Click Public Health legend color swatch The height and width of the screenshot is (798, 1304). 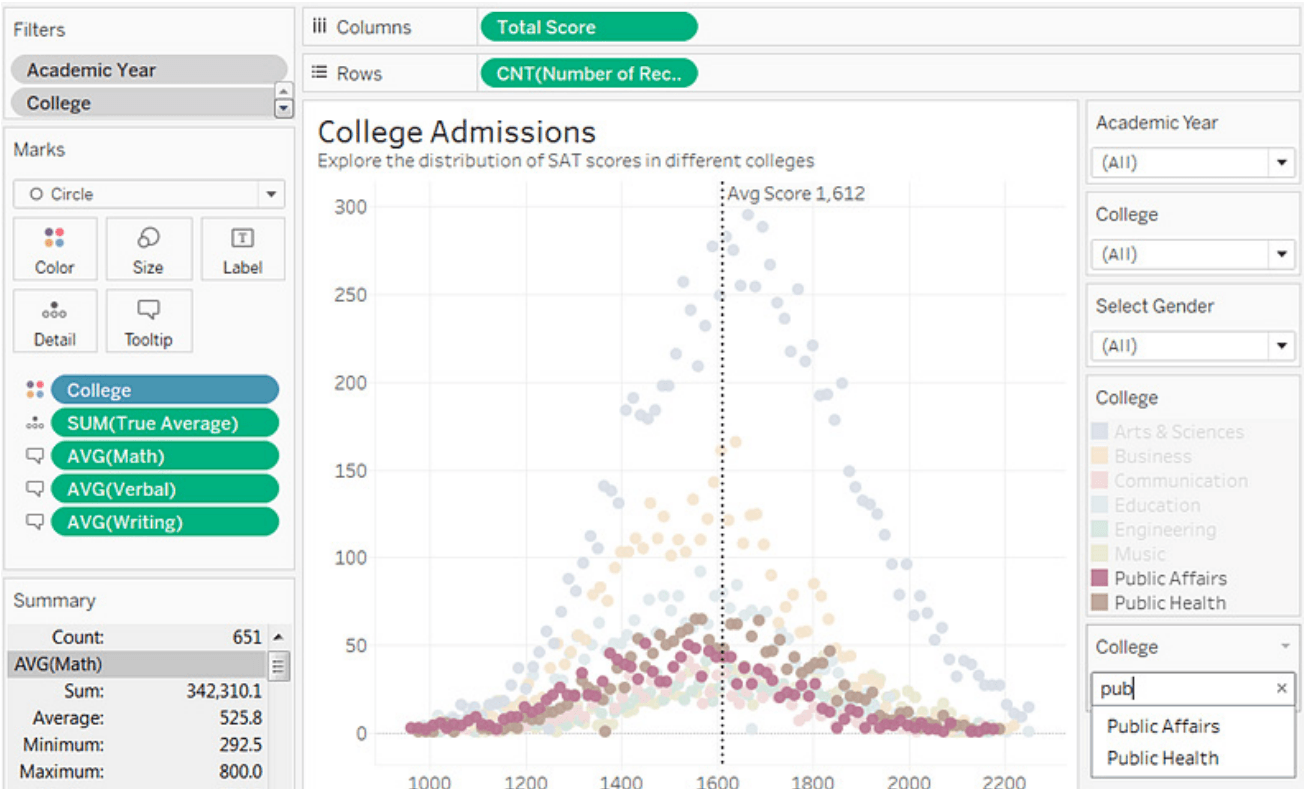1100,603
